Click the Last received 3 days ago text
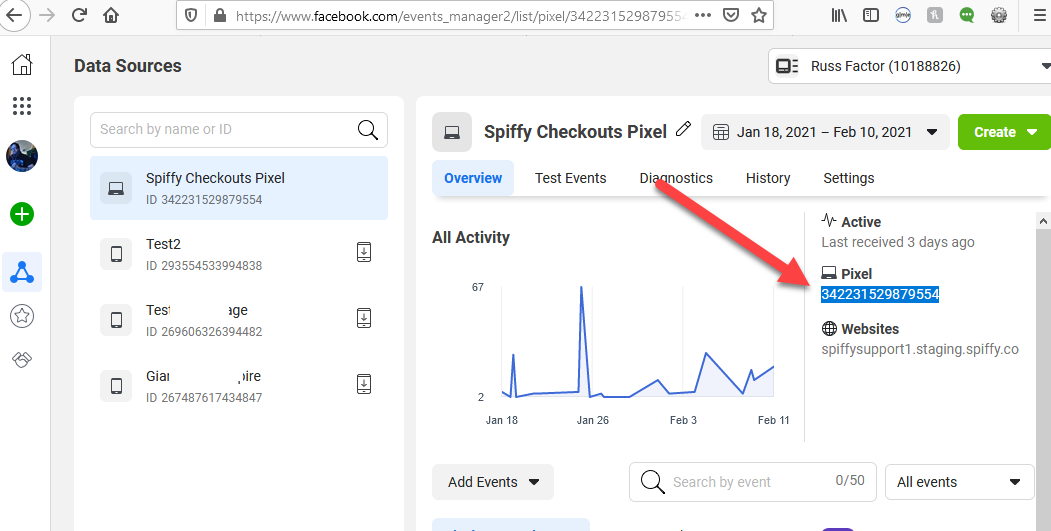Viewport: 1051px width, 531px height. point(898,242)
